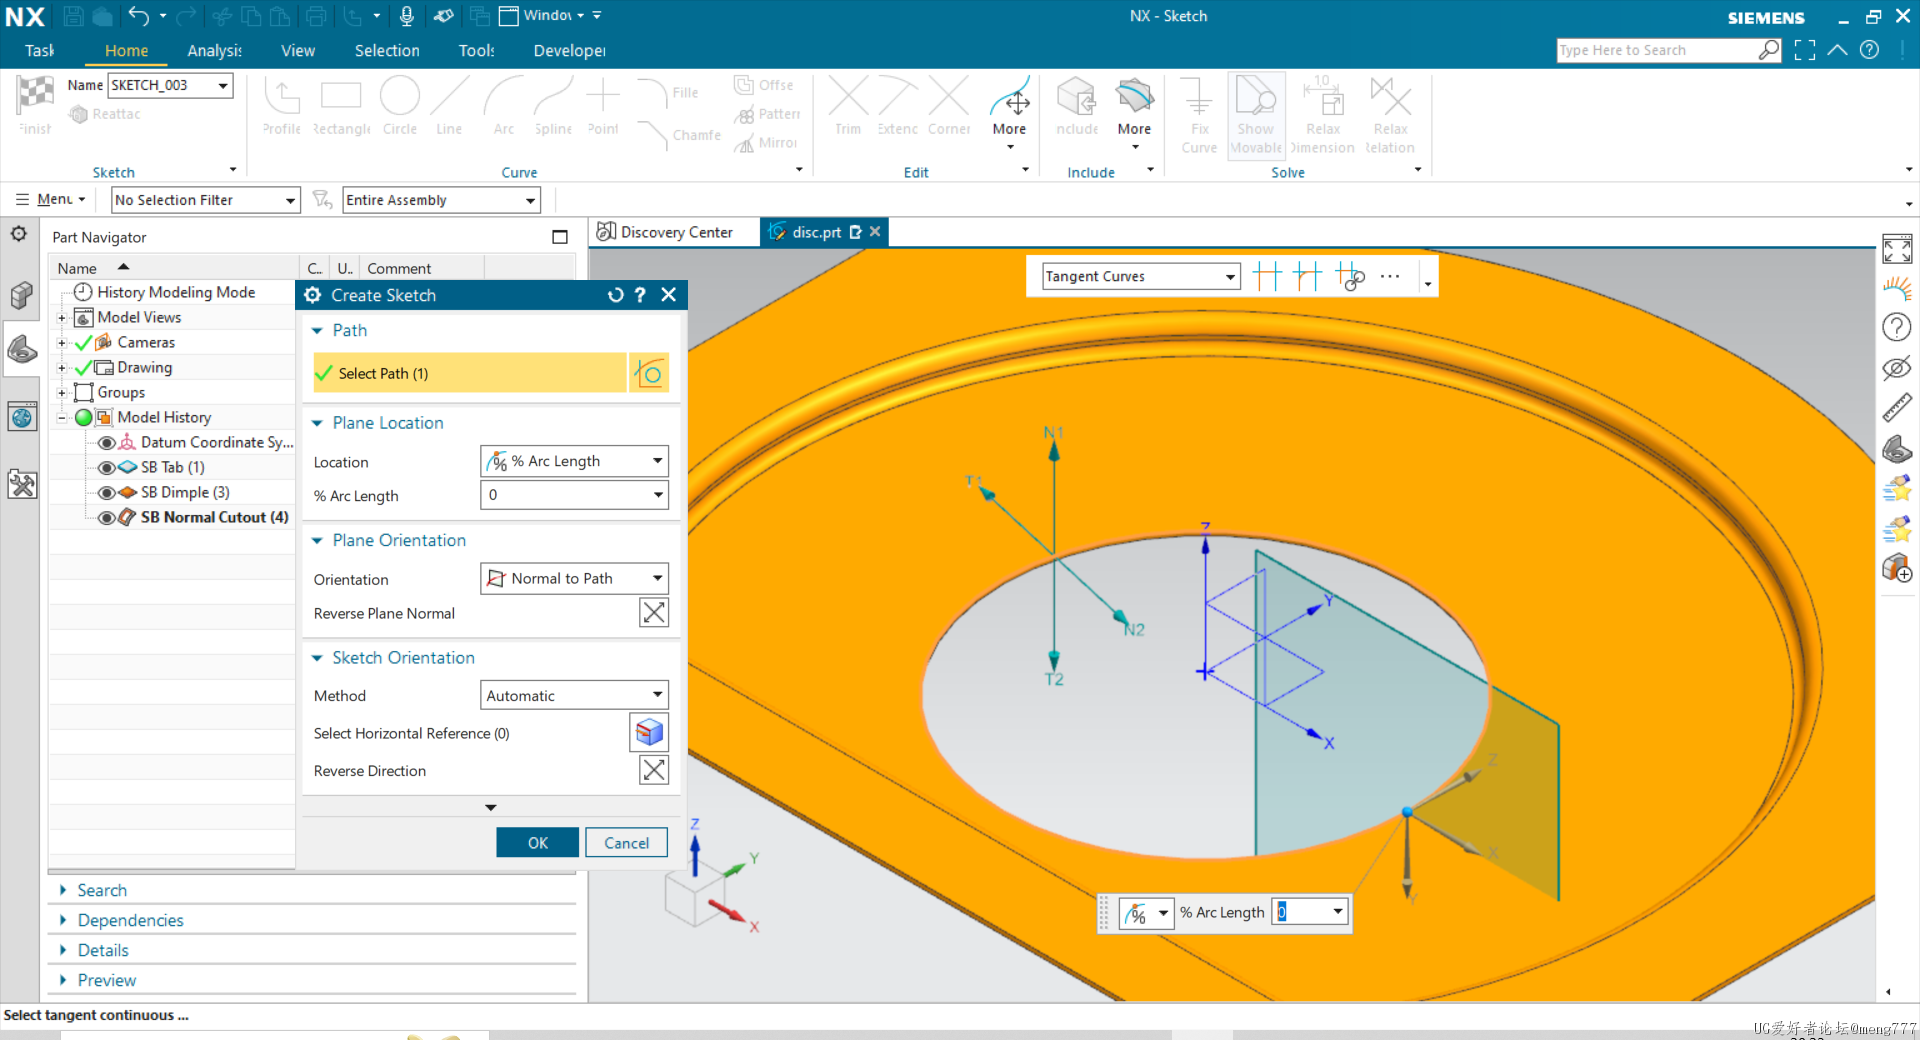Toggle visibility of SB Tab (1)
The image size is (1920, 1040).
(x=106, y=467)
